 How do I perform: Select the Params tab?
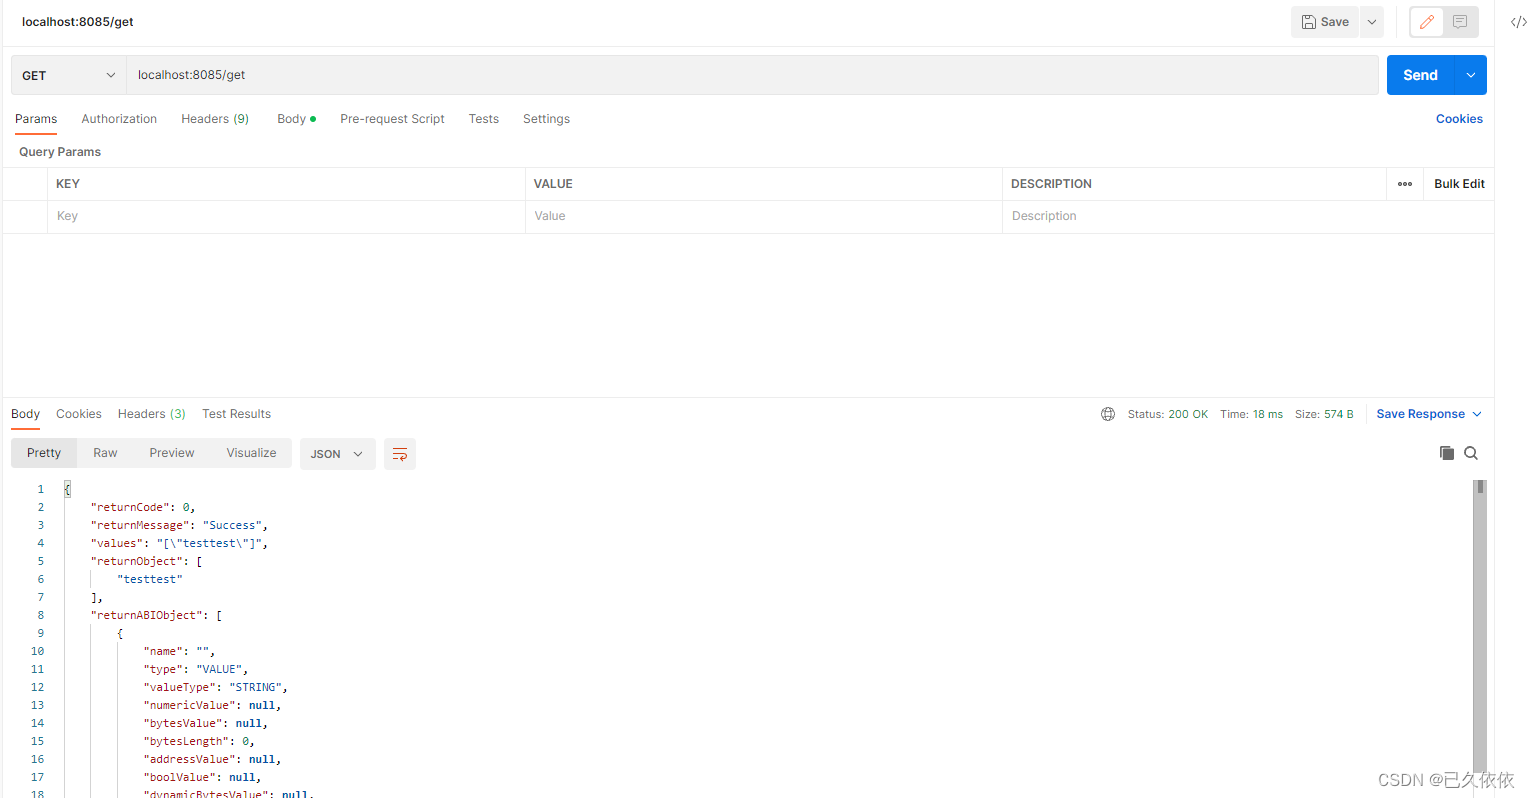click(x=36, y=119)
